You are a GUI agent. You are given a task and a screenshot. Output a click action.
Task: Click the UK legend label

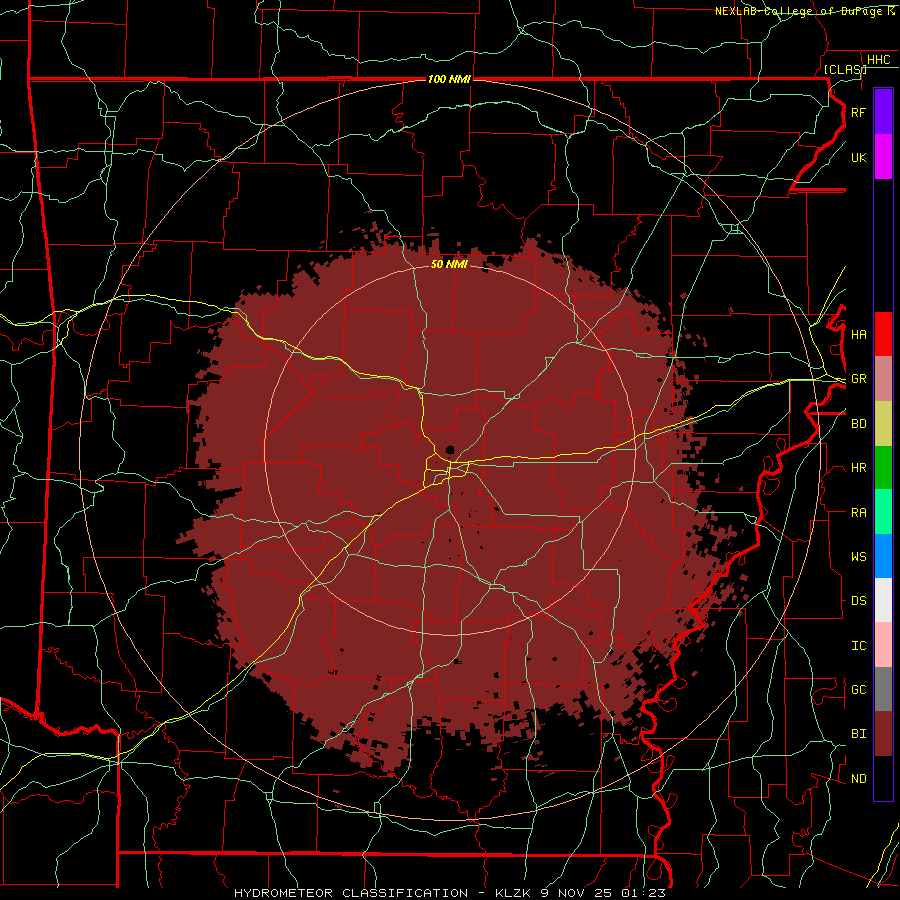(858, 157)
